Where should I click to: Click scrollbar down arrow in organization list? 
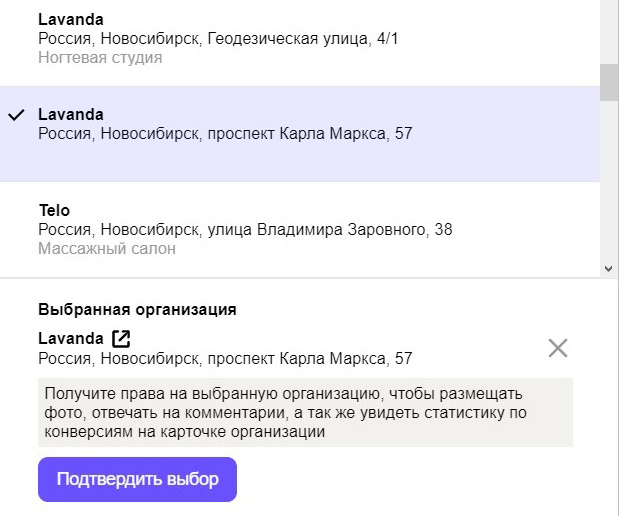(x=608, y=268)
